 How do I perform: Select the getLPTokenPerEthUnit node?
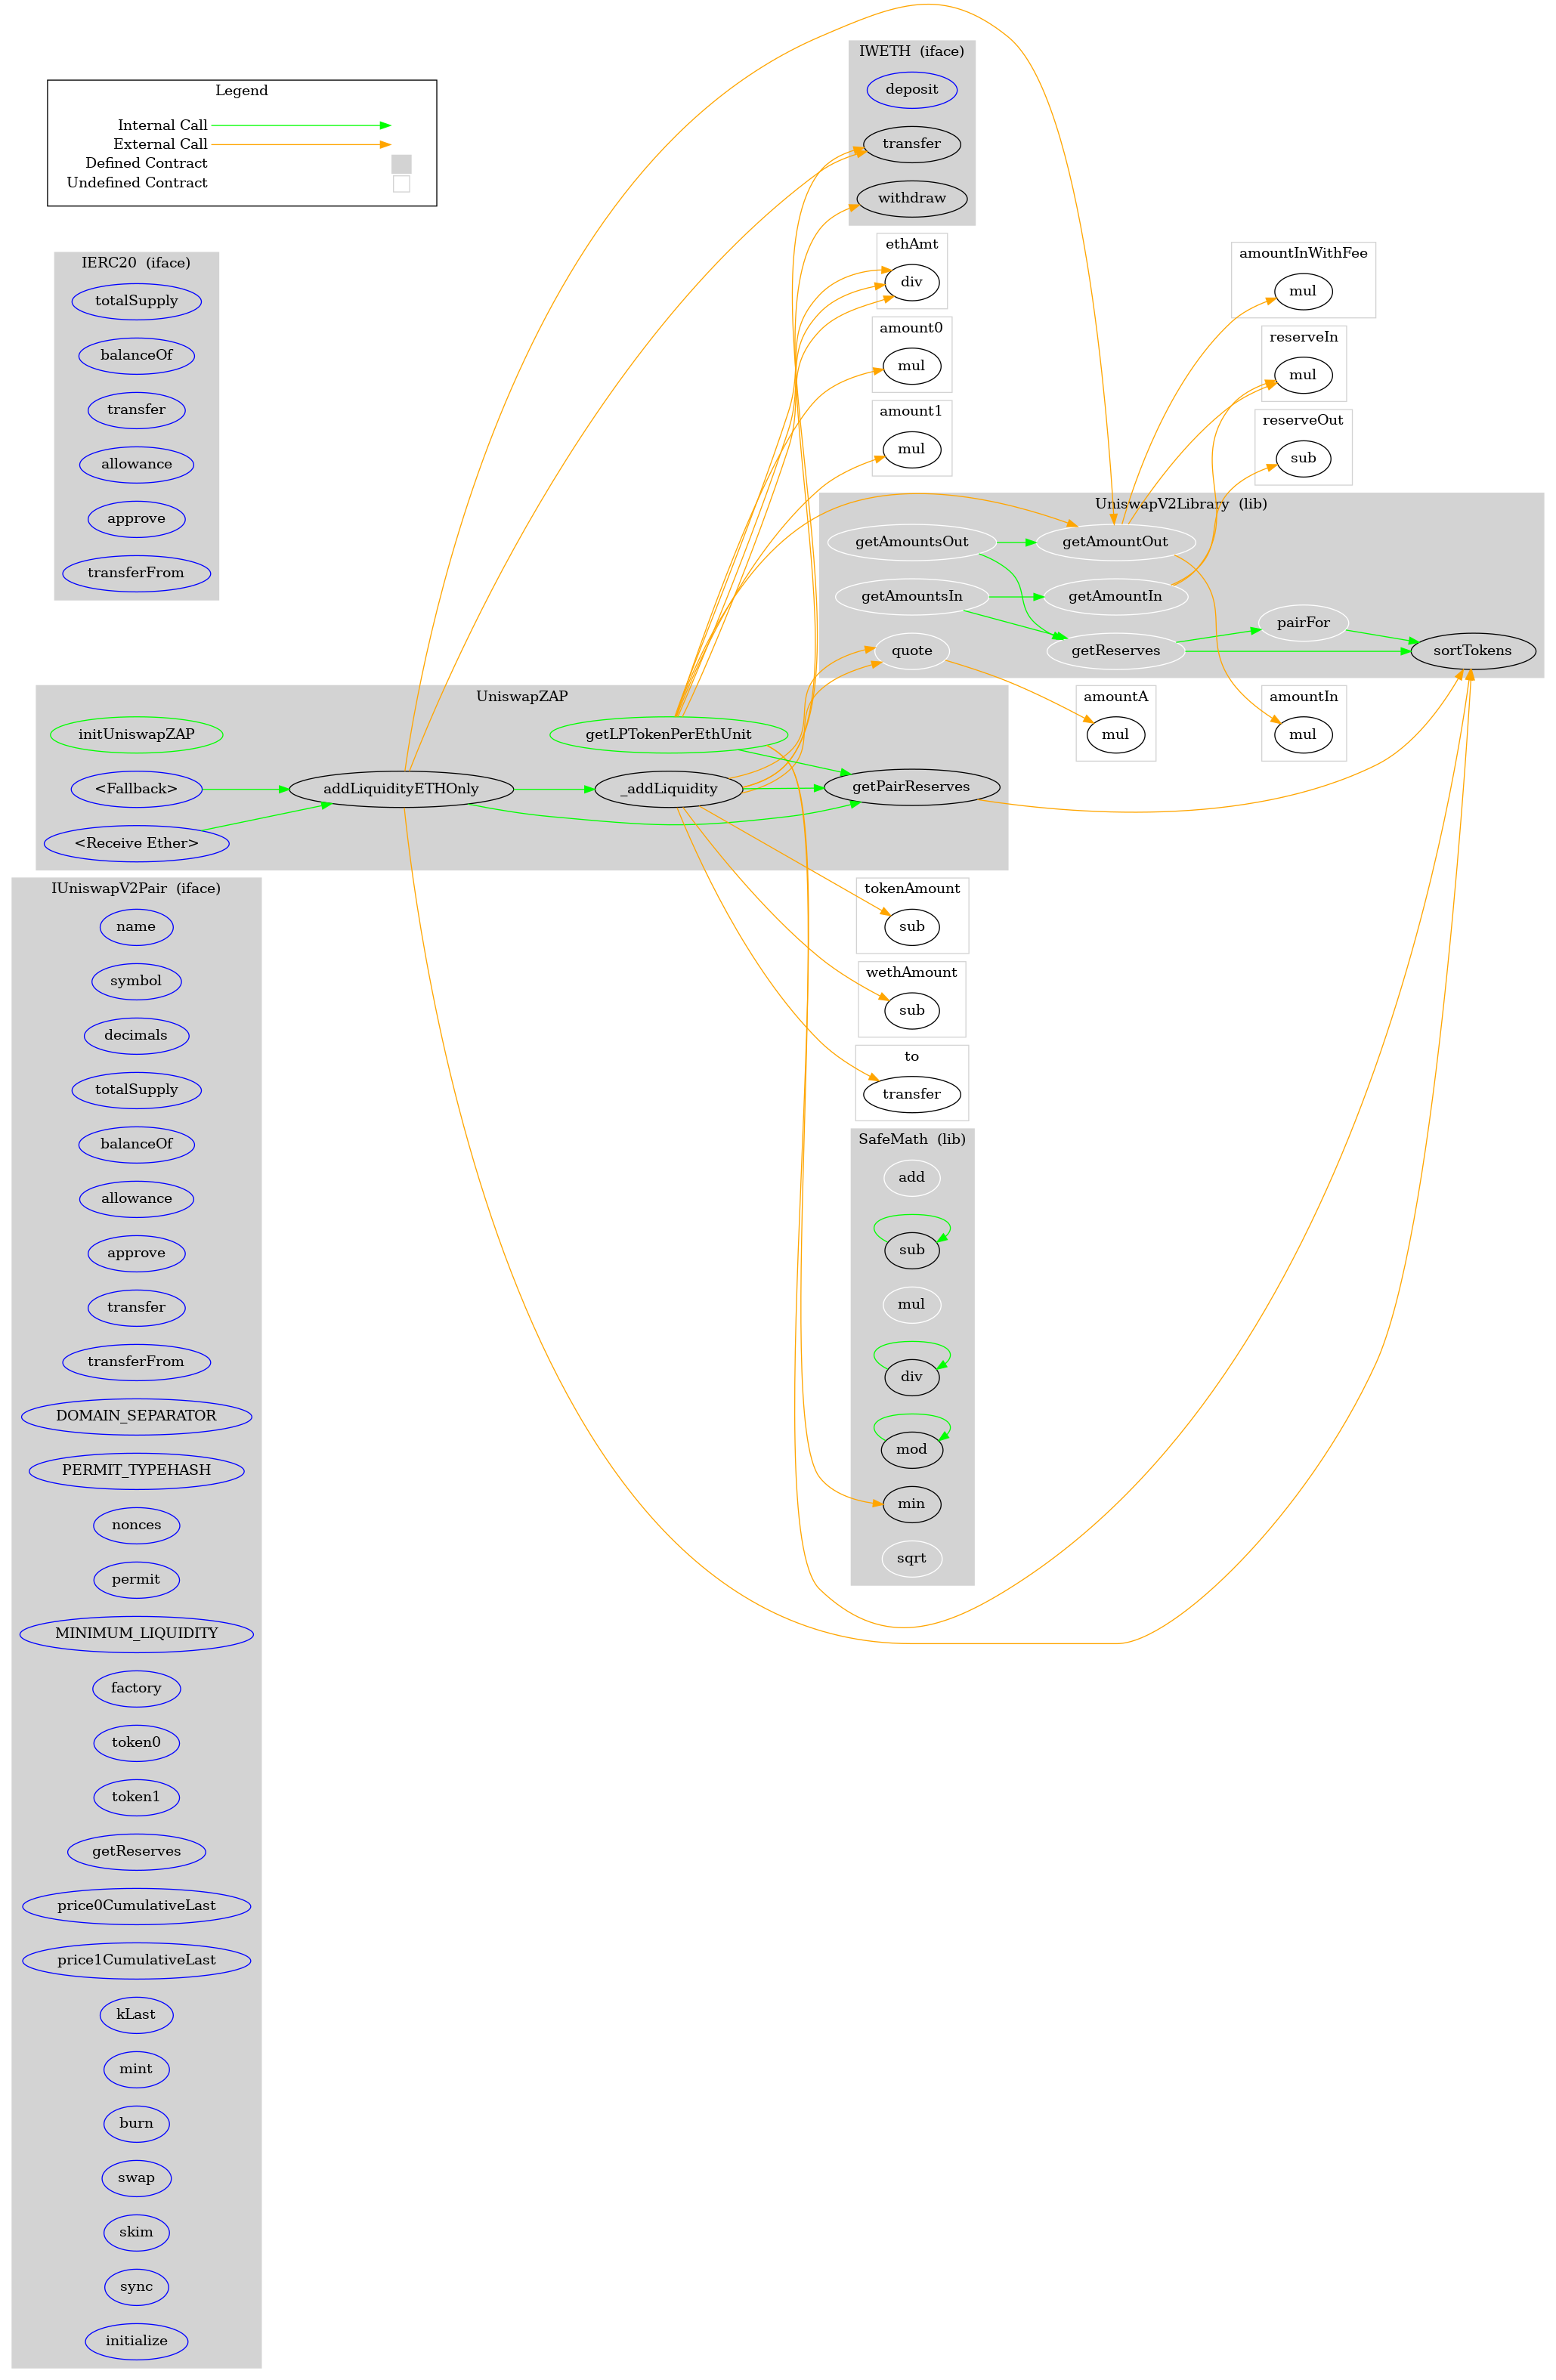click(669, 734)
